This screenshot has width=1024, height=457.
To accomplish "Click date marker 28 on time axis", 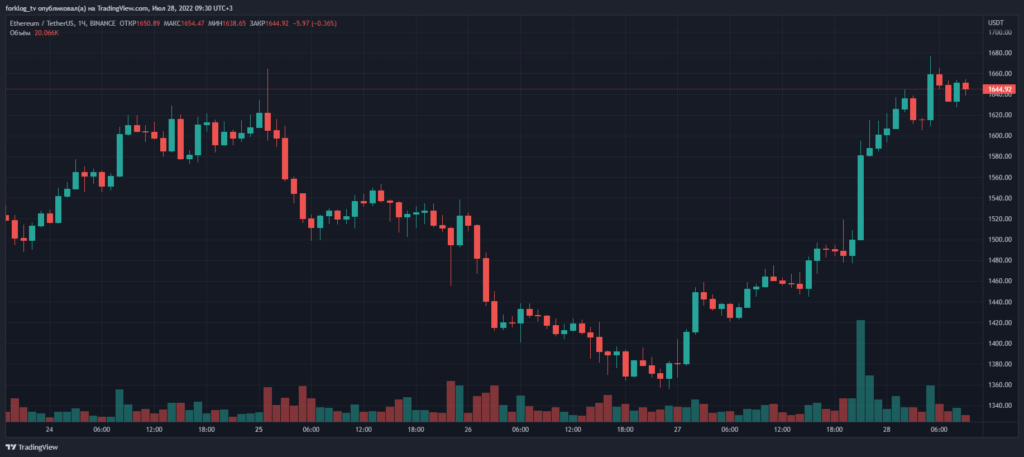I will point(886,430).
